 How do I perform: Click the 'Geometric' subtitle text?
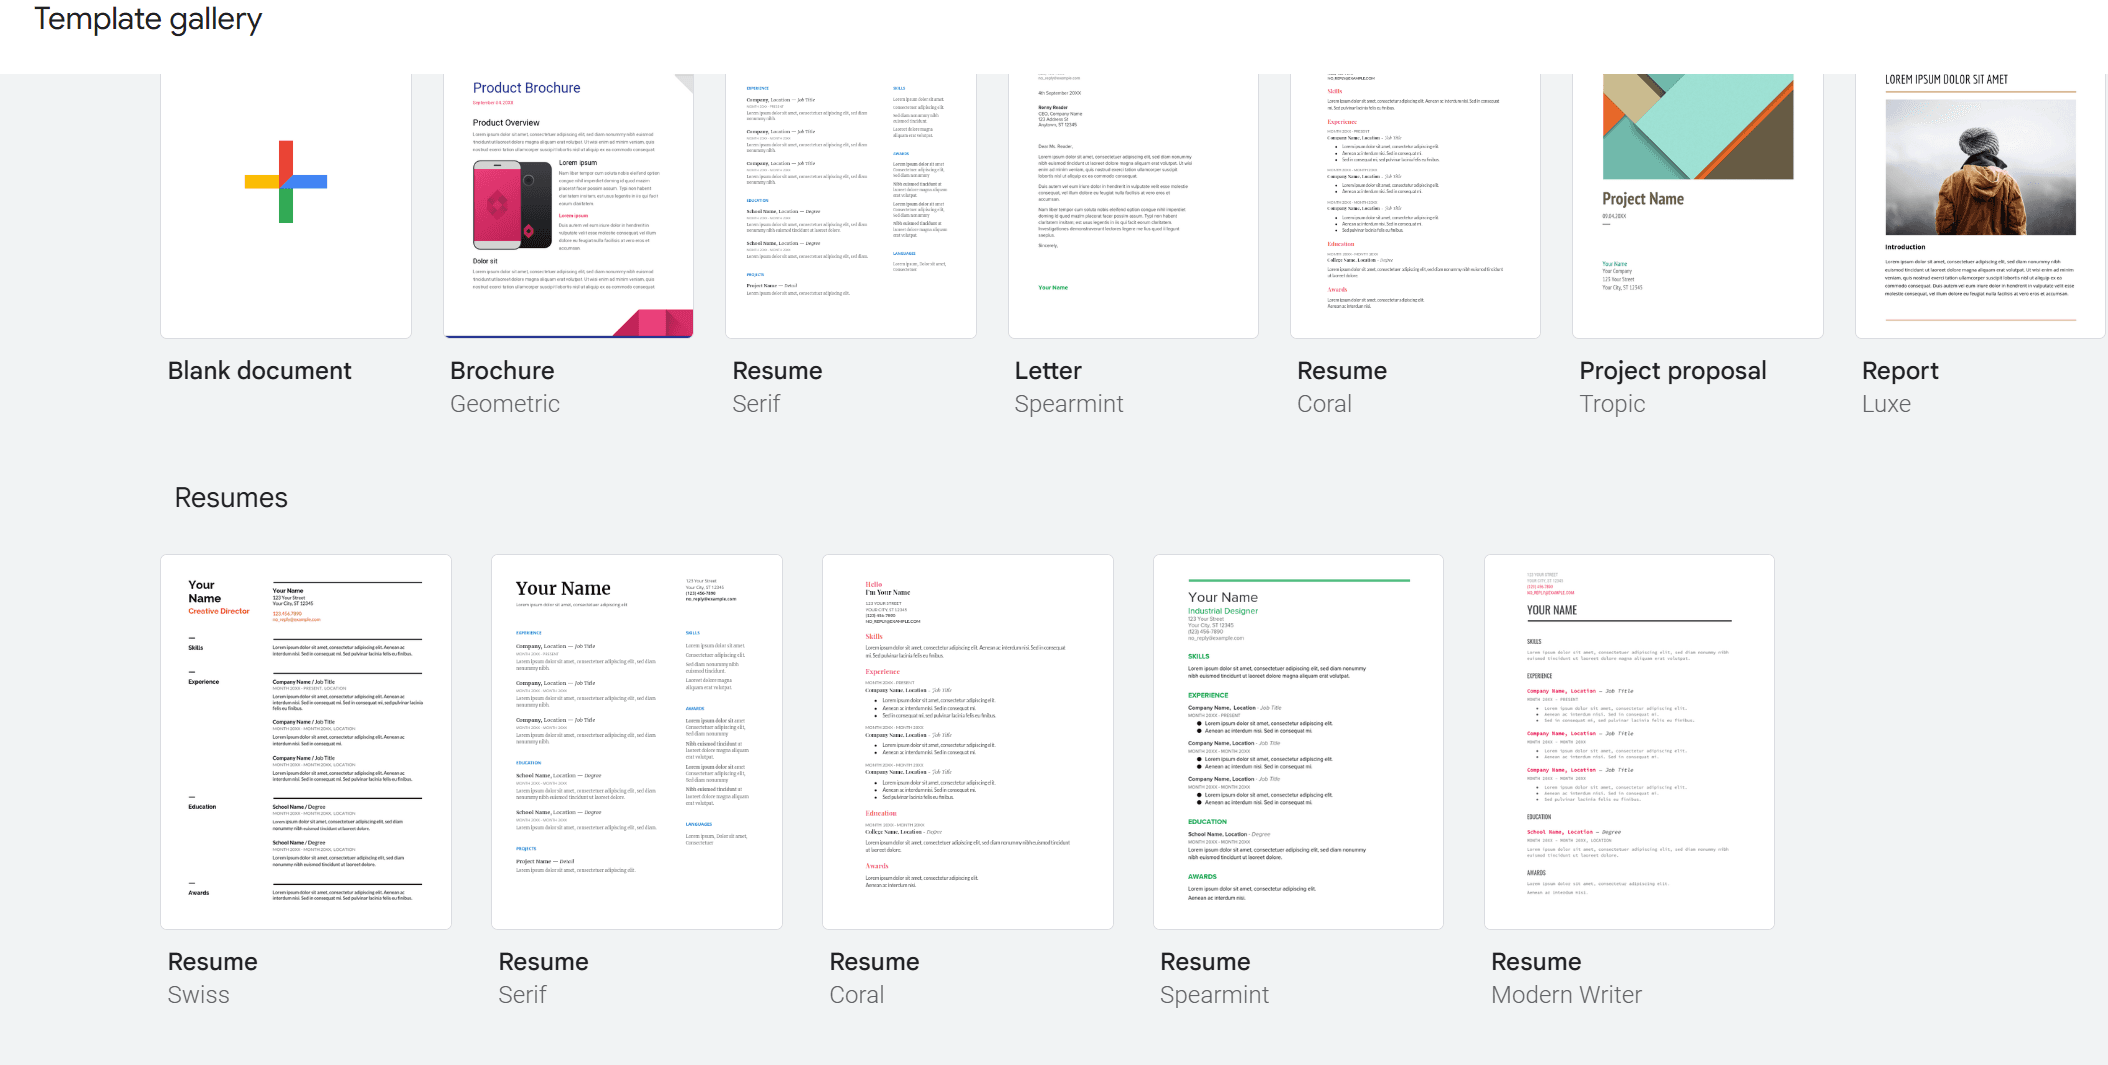click(505, 404)
